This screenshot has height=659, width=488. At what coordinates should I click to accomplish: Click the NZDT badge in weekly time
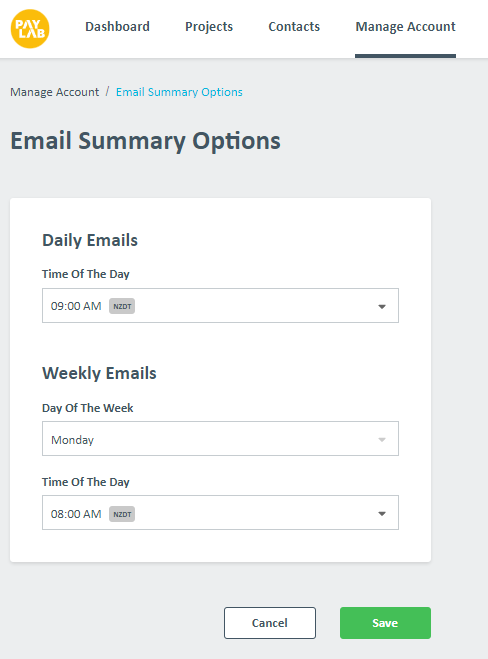122,514
